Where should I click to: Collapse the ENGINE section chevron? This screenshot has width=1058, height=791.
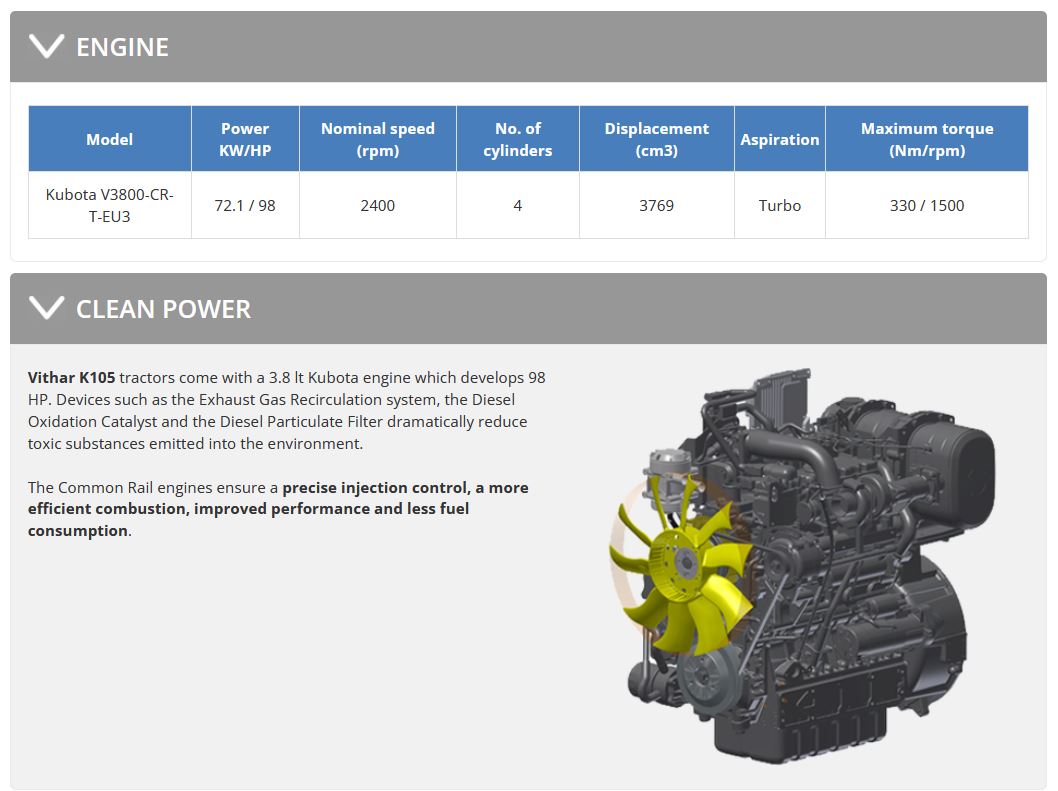[46, 47]
